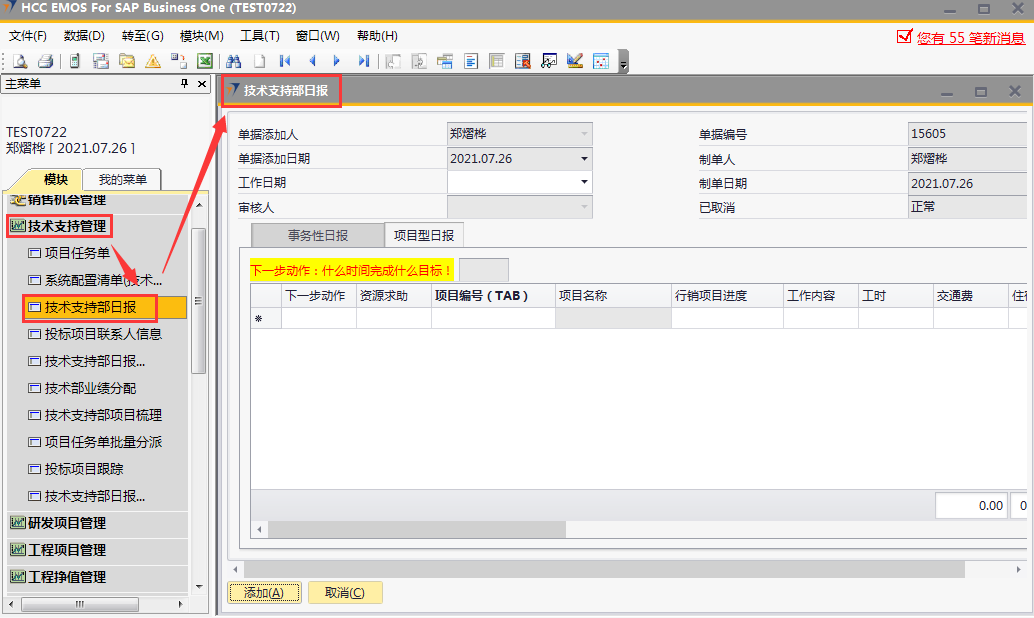This screenshot has height=618, width=1034.
Task: Open 项目任务单 in the menu tree
Action: (77, 253)
